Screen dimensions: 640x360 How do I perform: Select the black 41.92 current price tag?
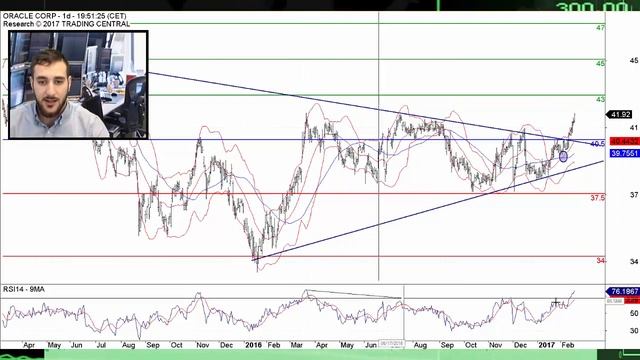pyautogui.click(x=620, y=115)
